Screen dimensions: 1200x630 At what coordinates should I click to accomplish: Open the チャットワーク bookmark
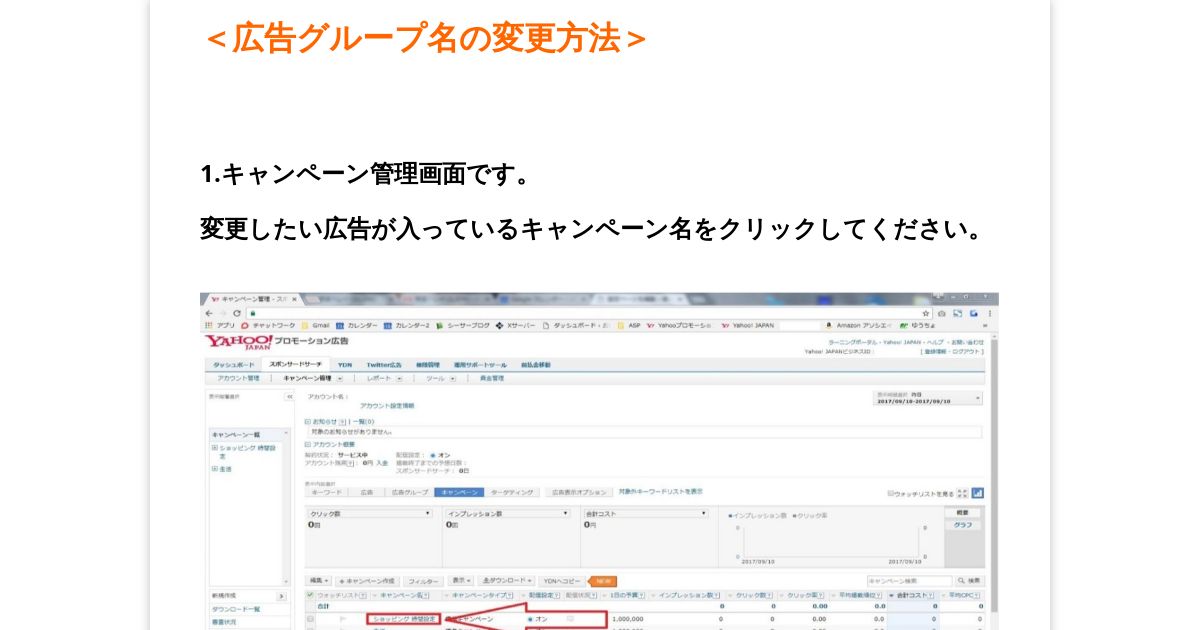(269, 325)
